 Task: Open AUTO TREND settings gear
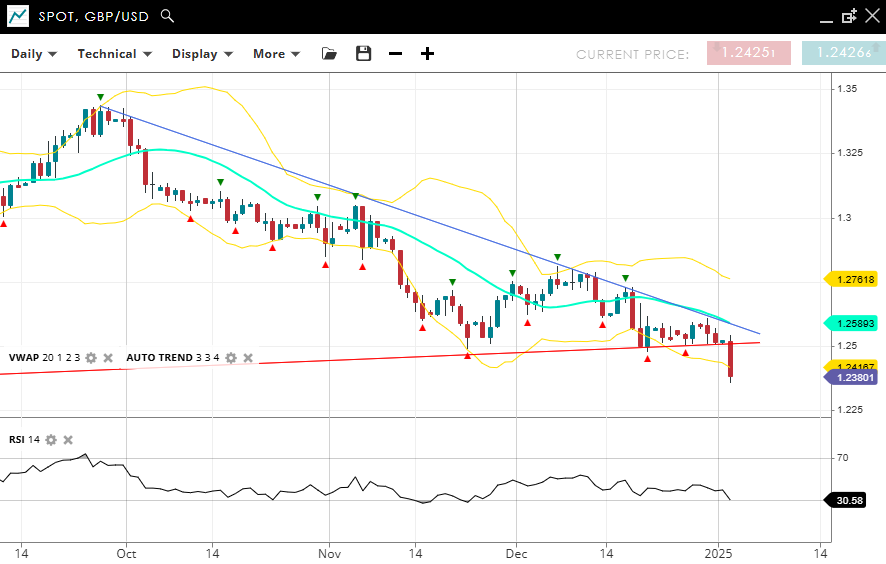click(x=231, y=358)
